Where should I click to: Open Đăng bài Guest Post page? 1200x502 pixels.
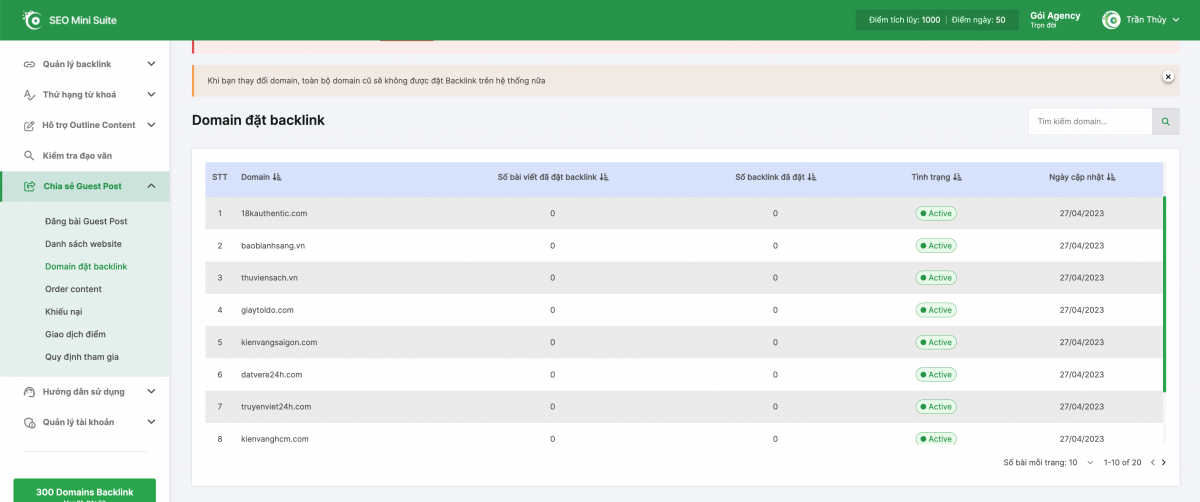[x=86, y=221]
